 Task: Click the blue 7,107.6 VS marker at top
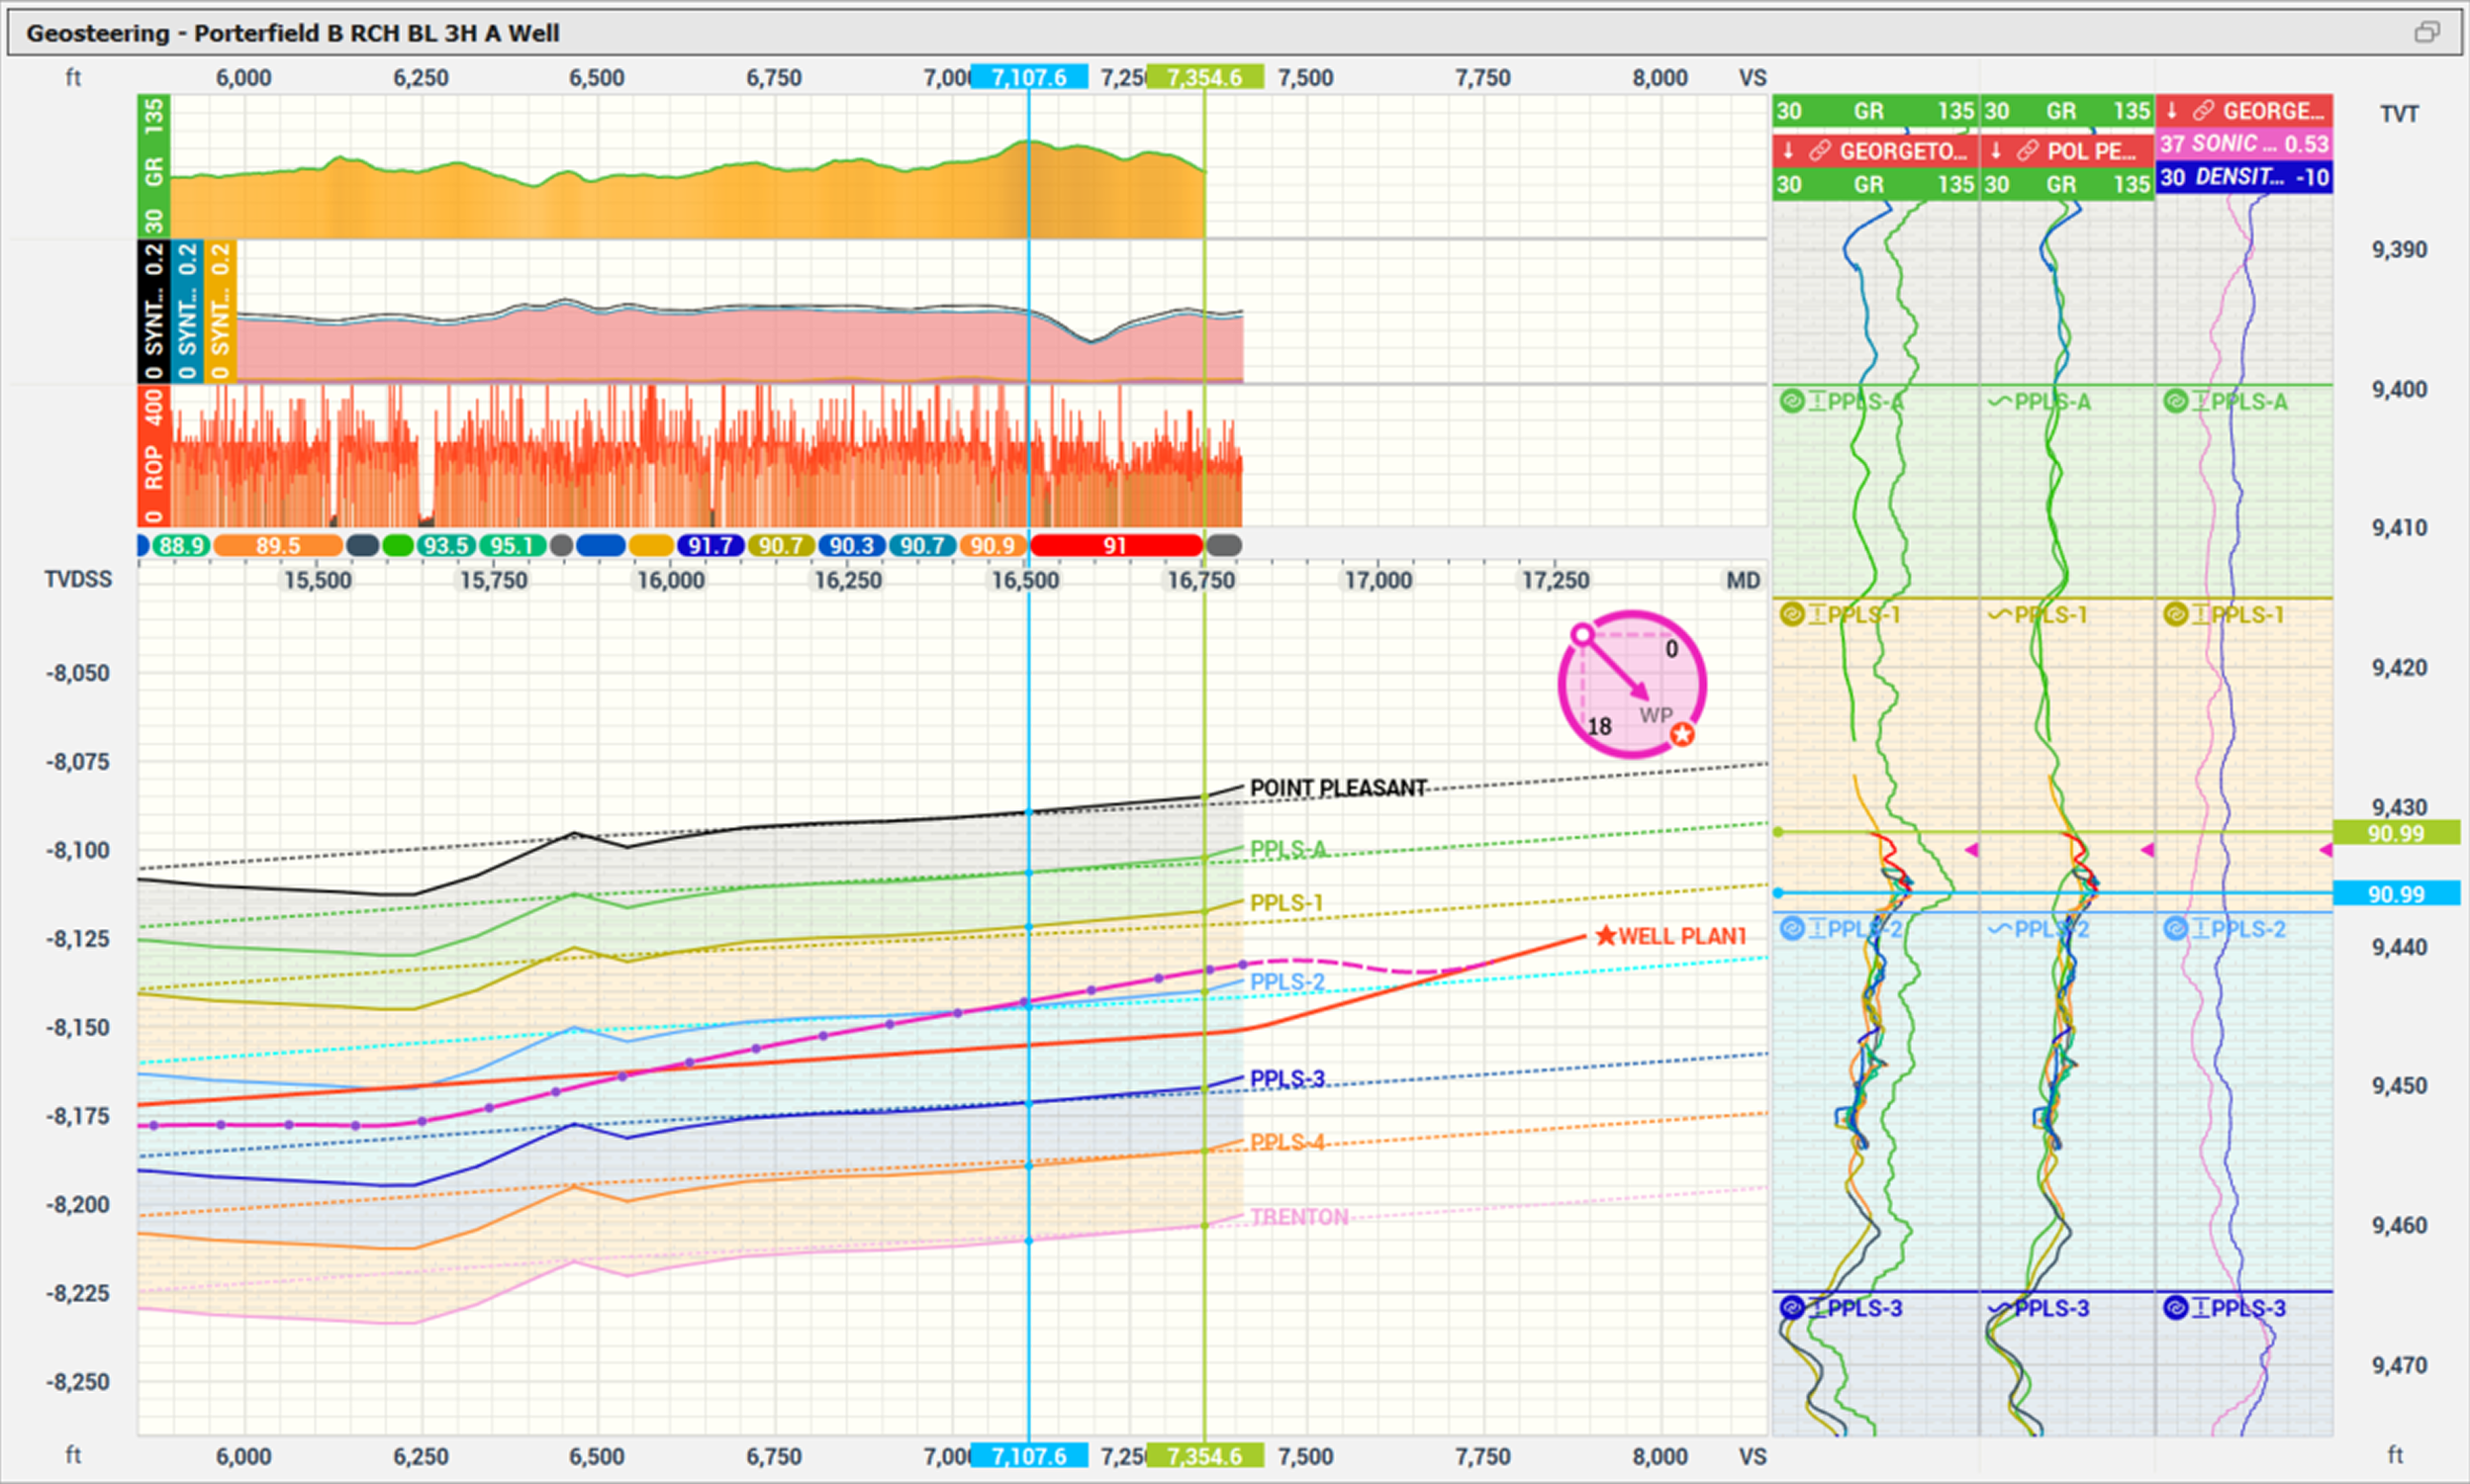click(x=1029, y=78)
